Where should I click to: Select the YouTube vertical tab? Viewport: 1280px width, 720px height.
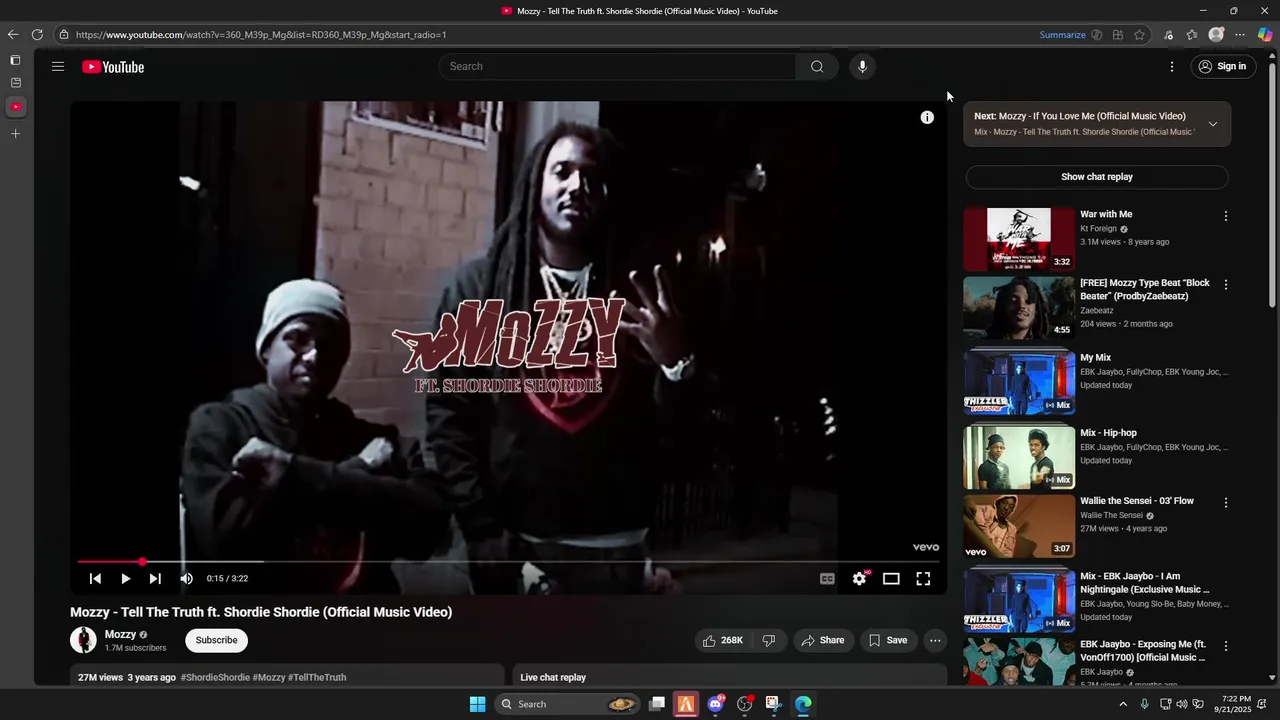(x=15, y=106)
